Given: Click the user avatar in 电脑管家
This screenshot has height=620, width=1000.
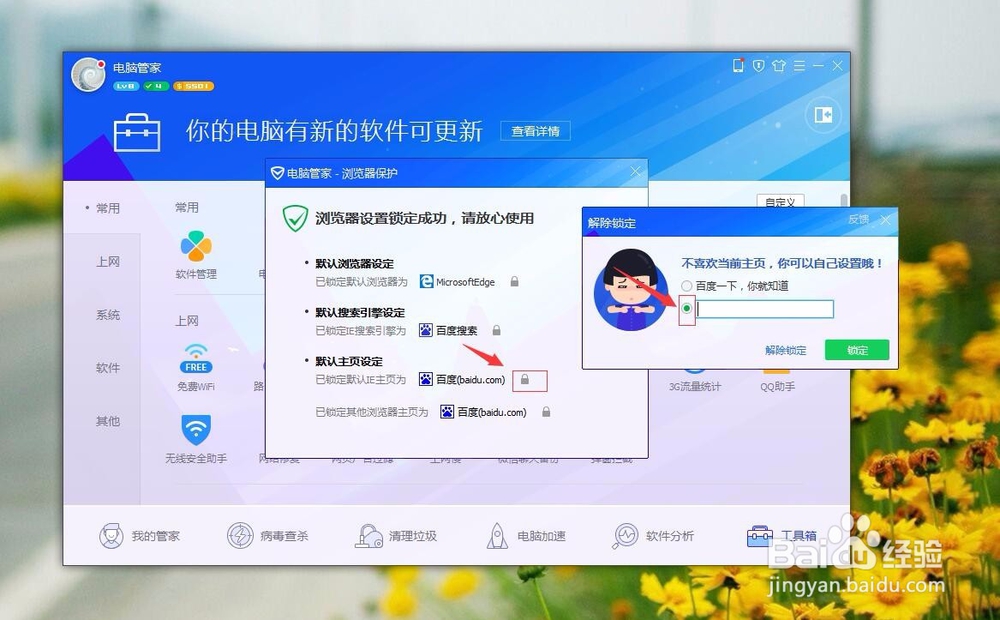Looking at the screenshot, I should [89, 75].
